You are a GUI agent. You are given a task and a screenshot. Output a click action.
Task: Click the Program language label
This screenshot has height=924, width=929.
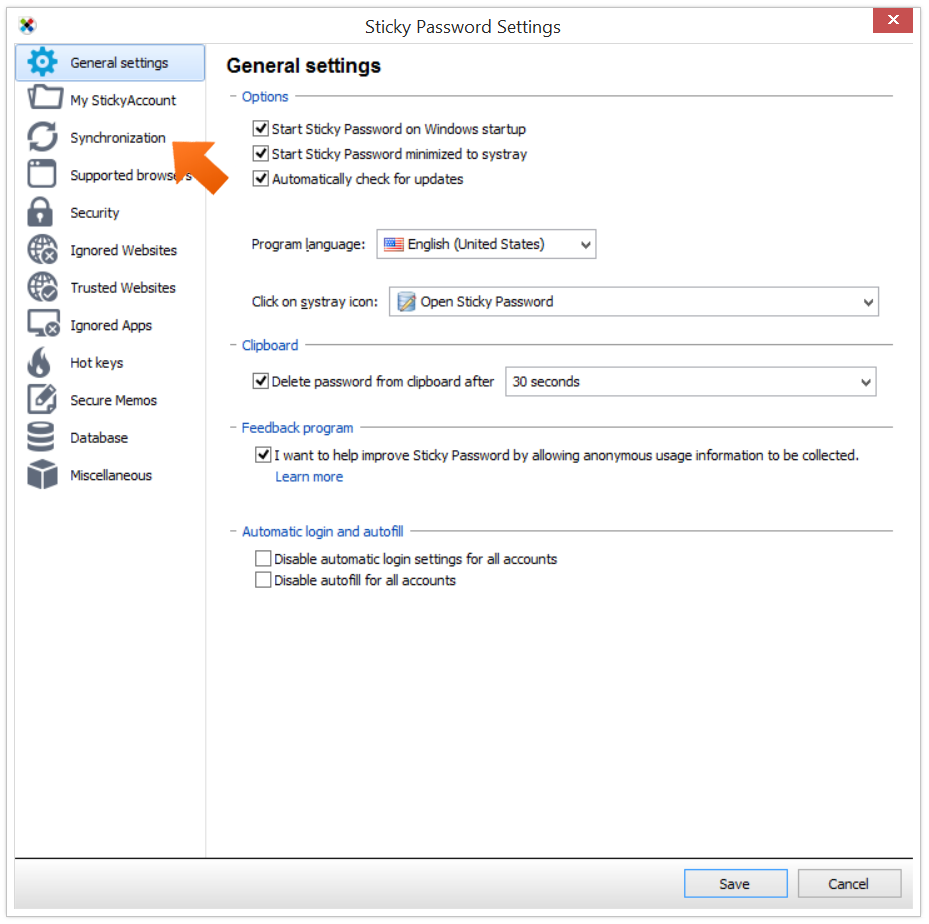click(308, 244)
